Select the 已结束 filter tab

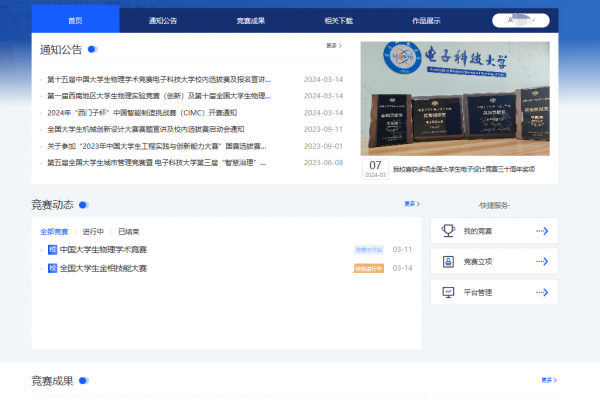pos(129,232)
